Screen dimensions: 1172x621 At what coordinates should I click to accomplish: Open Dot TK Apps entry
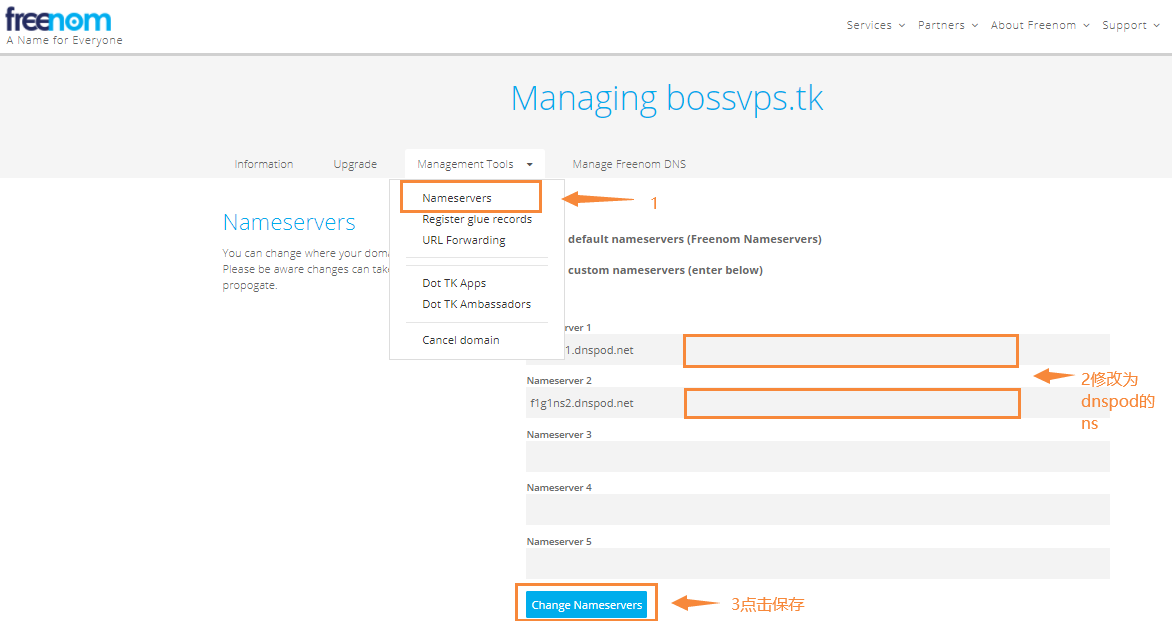(x=454, y=283)
